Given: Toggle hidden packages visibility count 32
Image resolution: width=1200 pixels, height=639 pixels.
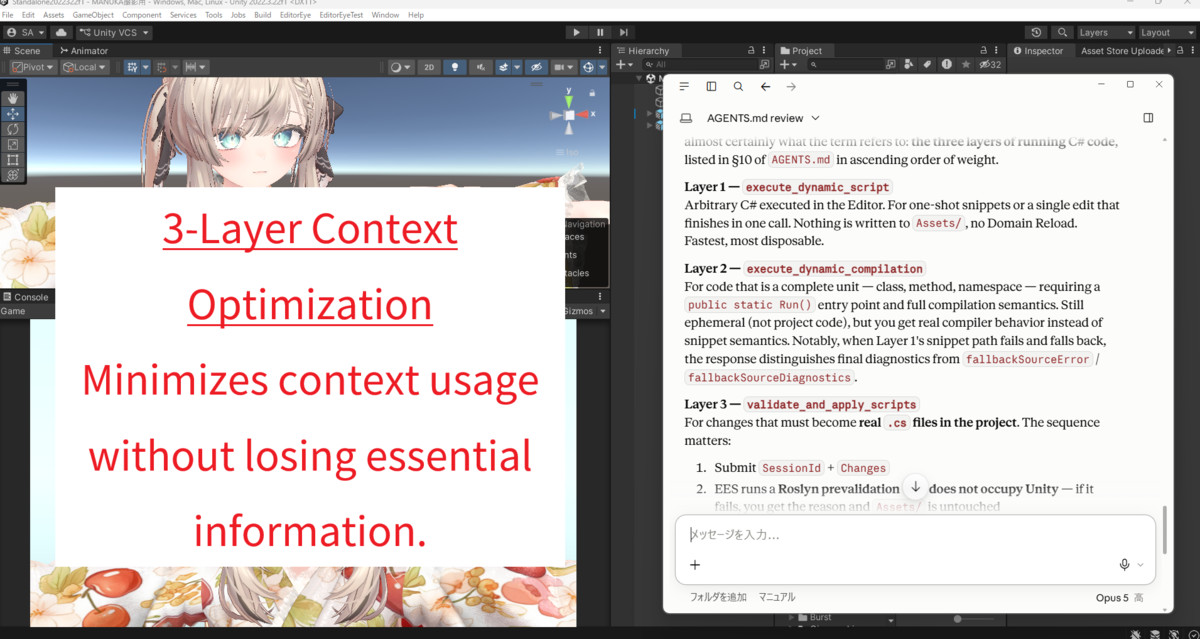Looking at the screenshot, I should point(990,64).
